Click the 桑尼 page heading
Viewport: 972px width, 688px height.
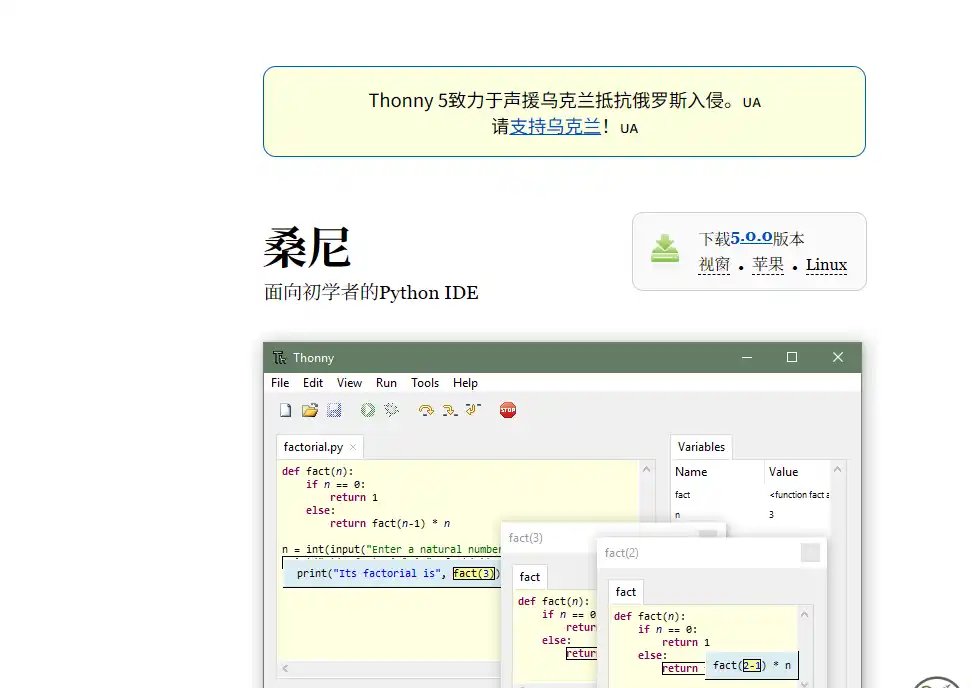[307, 247]
